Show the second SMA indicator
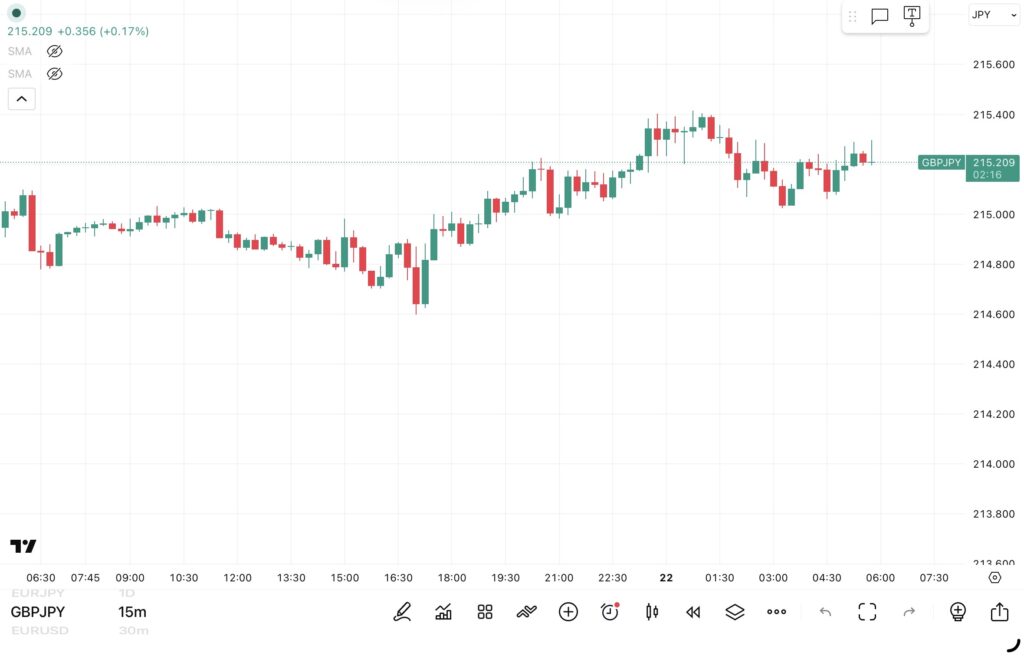The image size is (1024, 656). pos(55,74)
